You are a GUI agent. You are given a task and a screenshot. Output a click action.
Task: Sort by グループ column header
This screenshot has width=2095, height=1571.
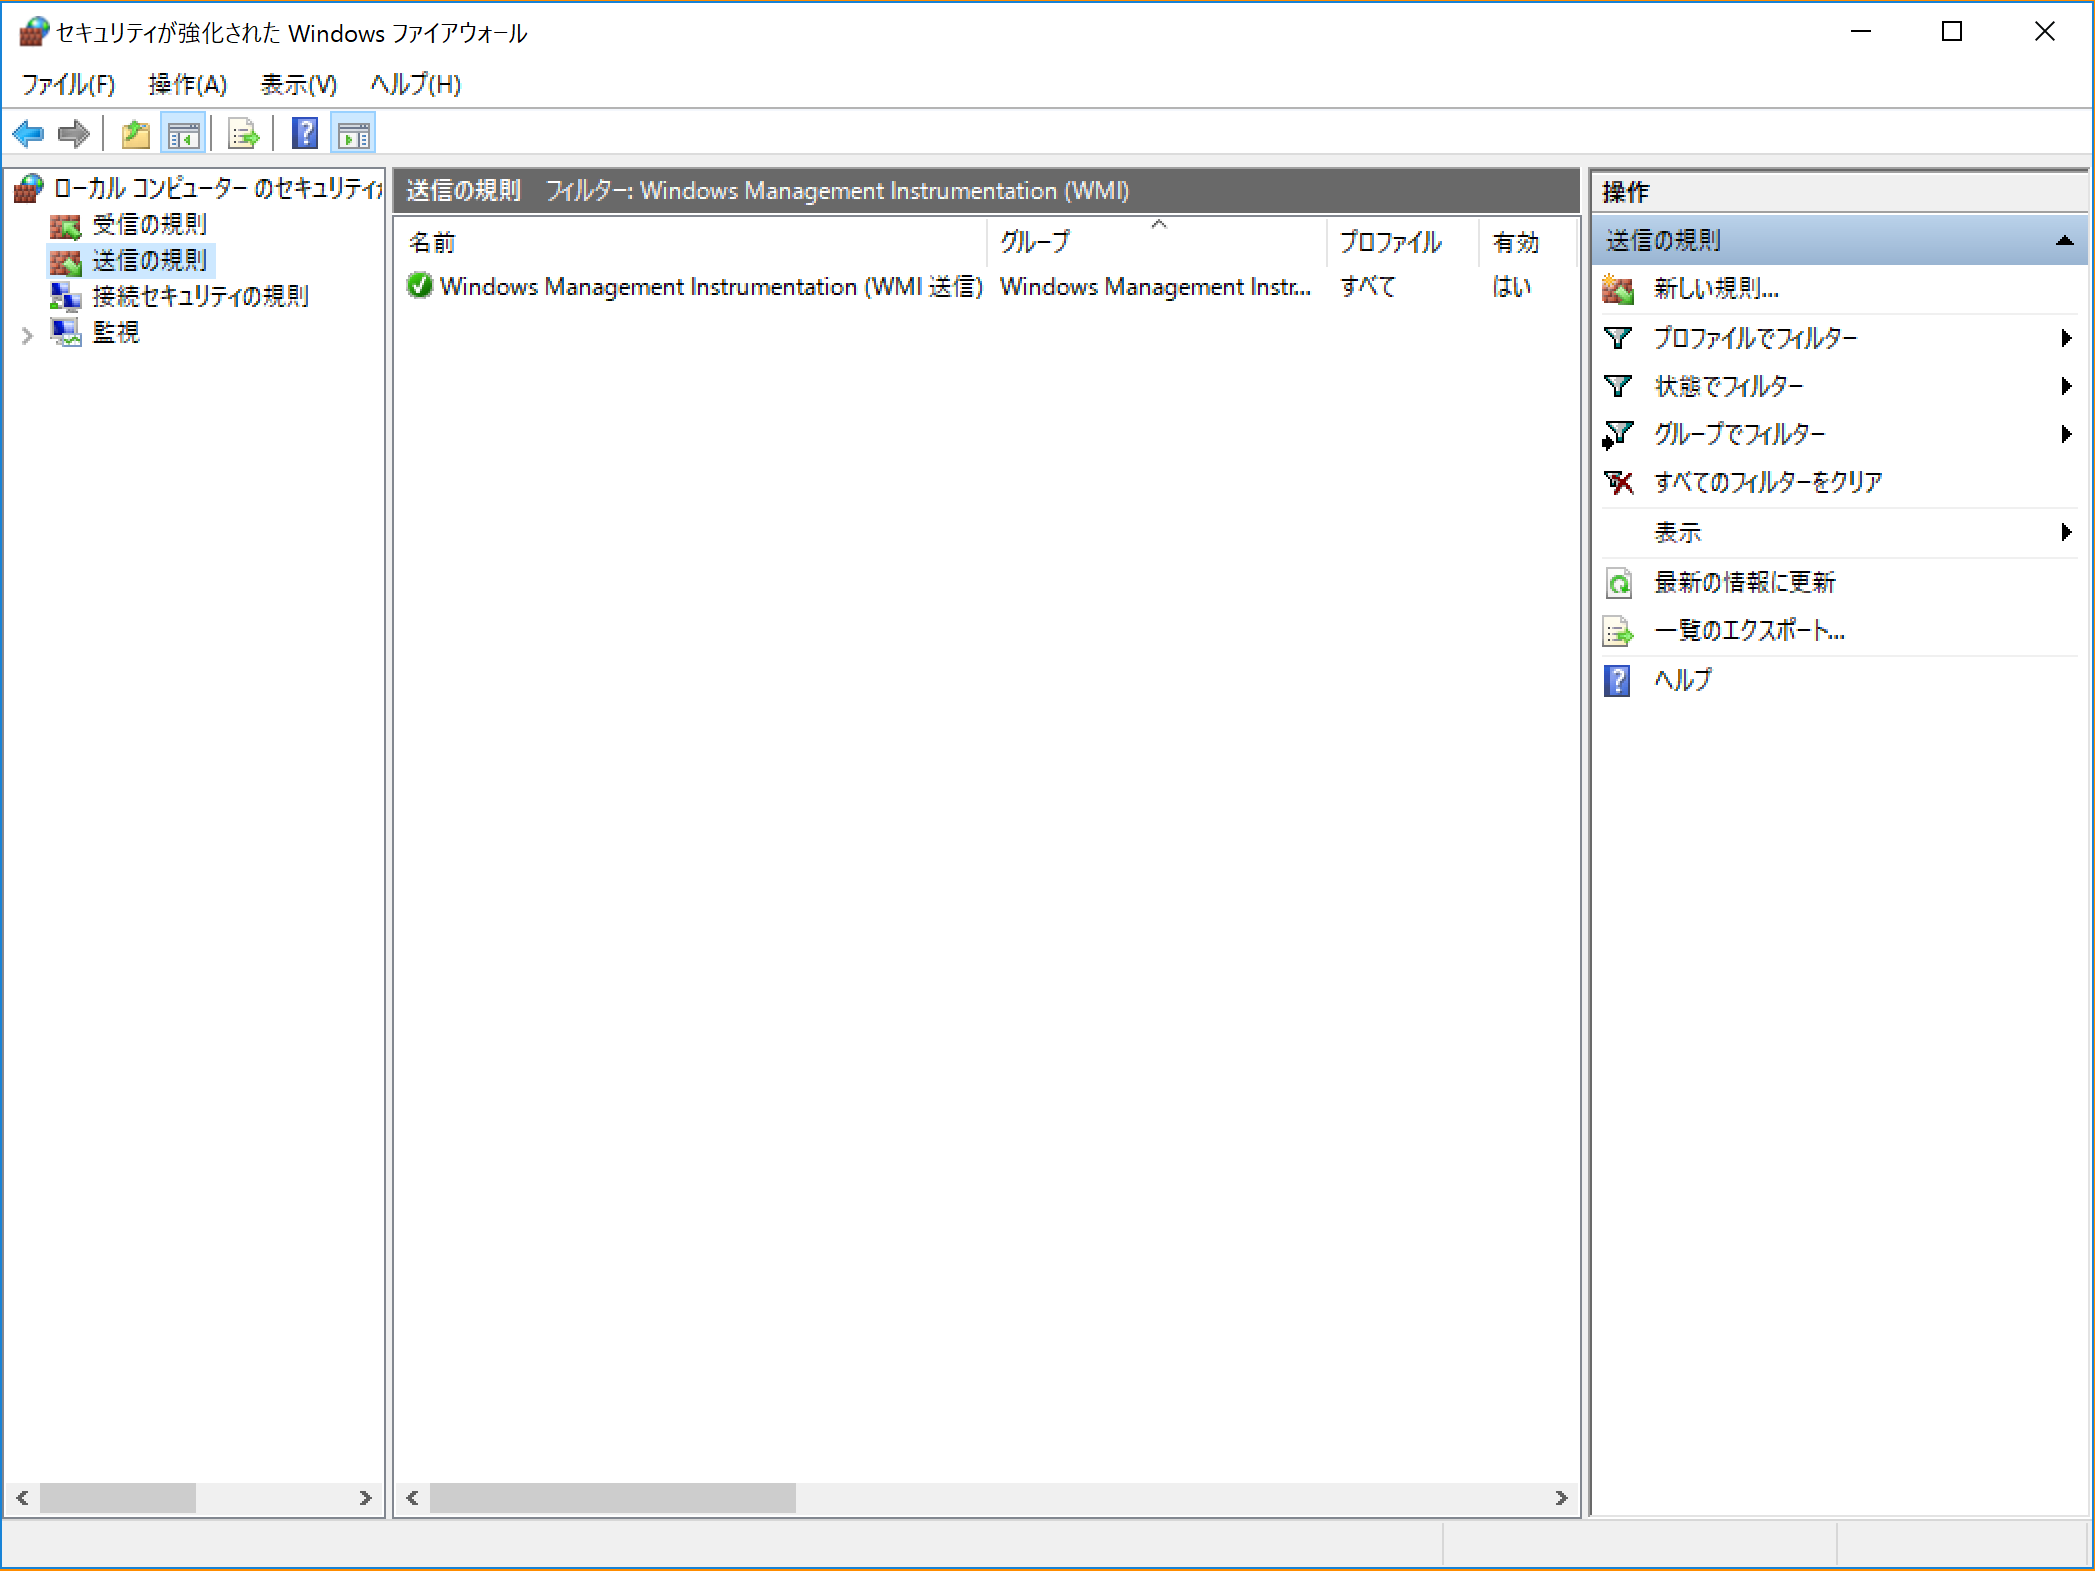coord(1157,242)
